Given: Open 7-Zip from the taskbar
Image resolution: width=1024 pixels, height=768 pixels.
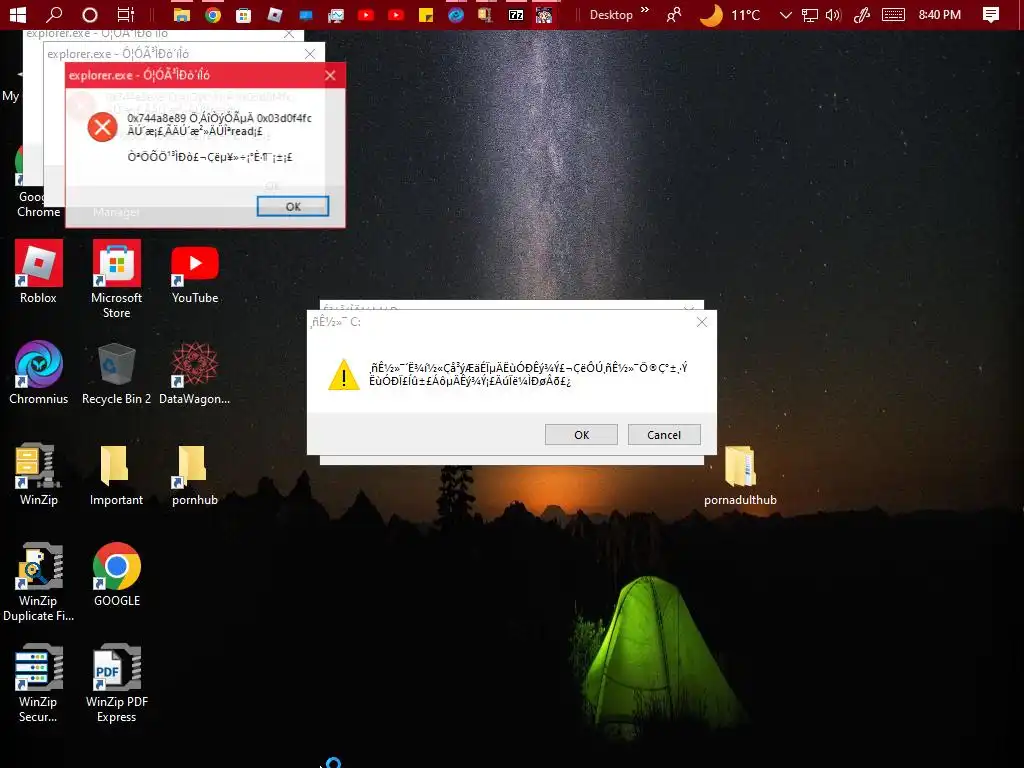Looking at the screenshot, I should [516, 14].
